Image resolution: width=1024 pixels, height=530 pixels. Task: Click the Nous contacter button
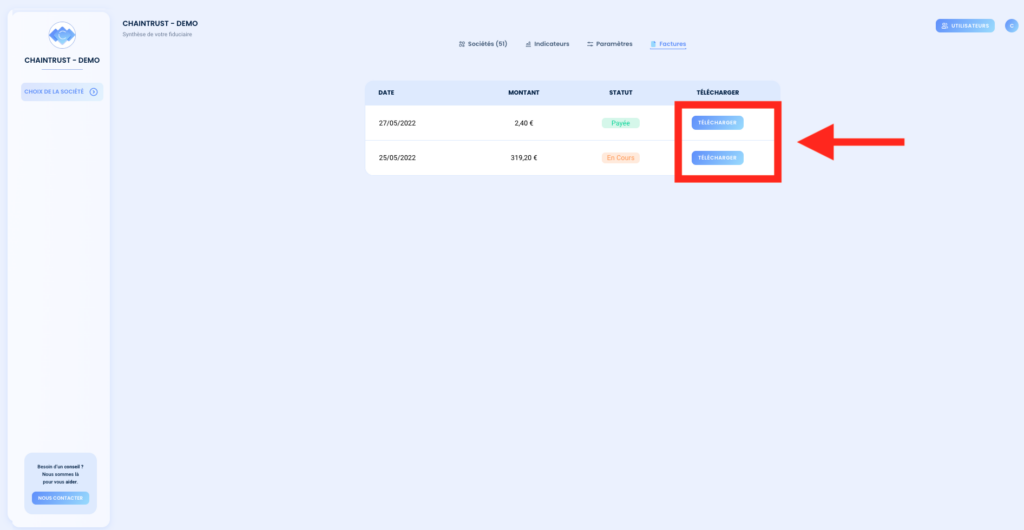[61, 498]
